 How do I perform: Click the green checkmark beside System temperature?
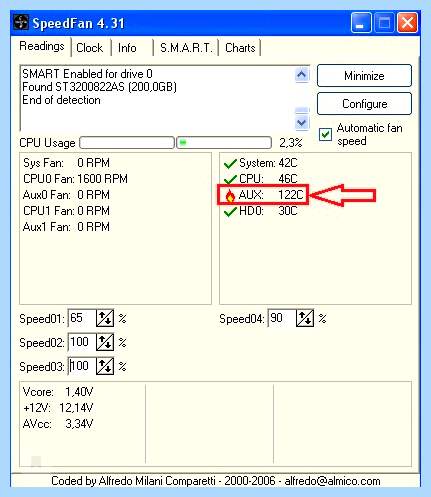point(230,163)
